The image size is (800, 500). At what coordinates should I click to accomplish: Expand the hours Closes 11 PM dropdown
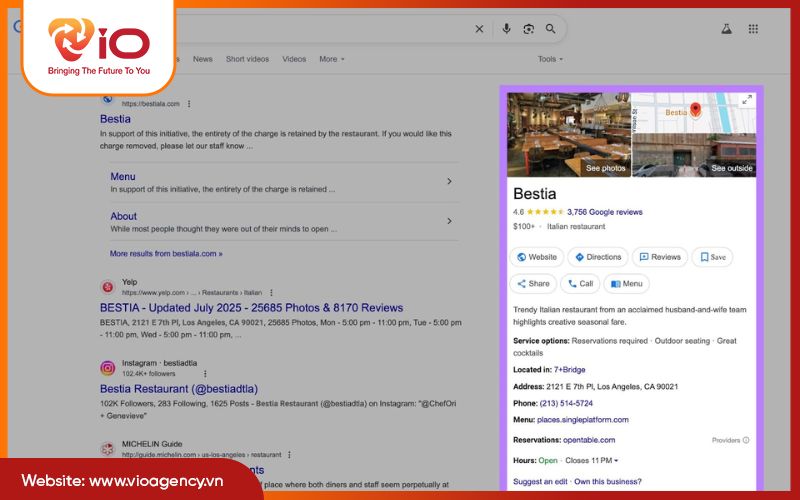tap(592, 460)
